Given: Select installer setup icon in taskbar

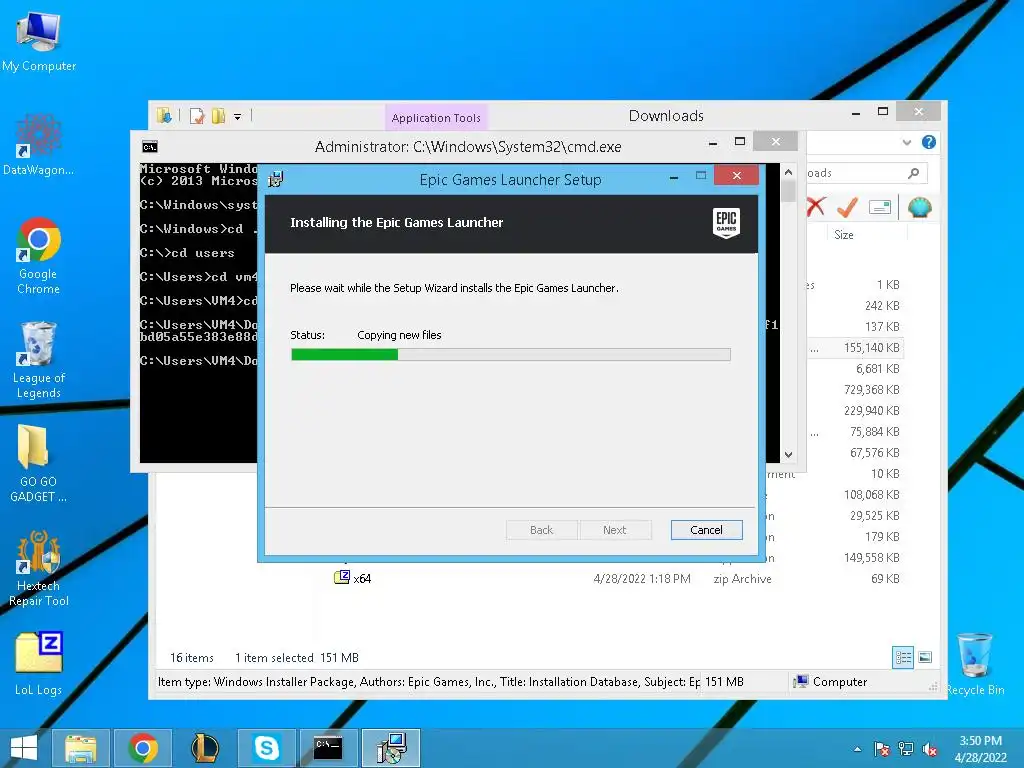Looking at the screenshot, I should (391, 748).
